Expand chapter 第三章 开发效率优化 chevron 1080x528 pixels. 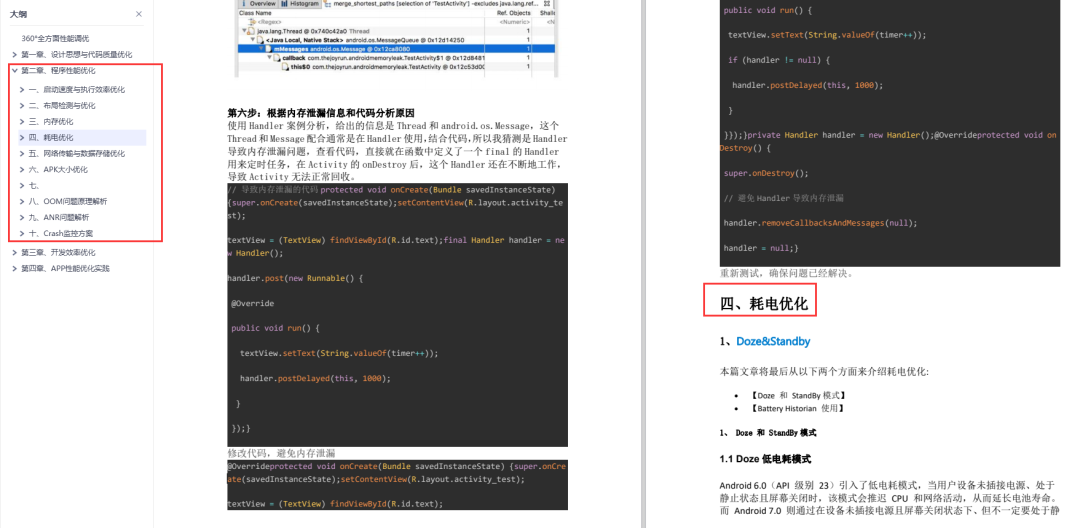tap(14, 253)
